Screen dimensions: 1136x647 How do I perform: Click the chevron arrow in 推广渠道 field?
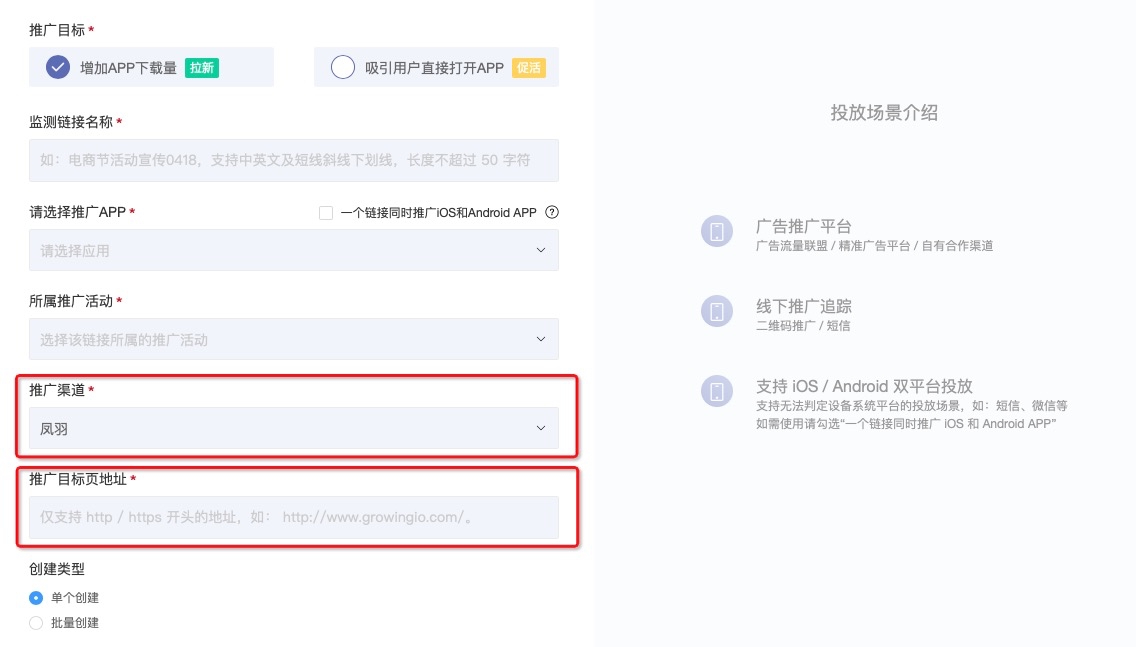coord(541,428)
